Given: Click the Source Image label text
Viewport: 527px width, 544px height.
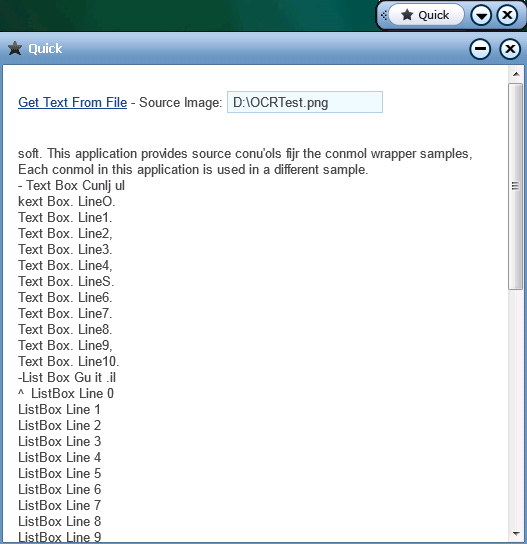Looking at the screenshot, I should 180,102.
